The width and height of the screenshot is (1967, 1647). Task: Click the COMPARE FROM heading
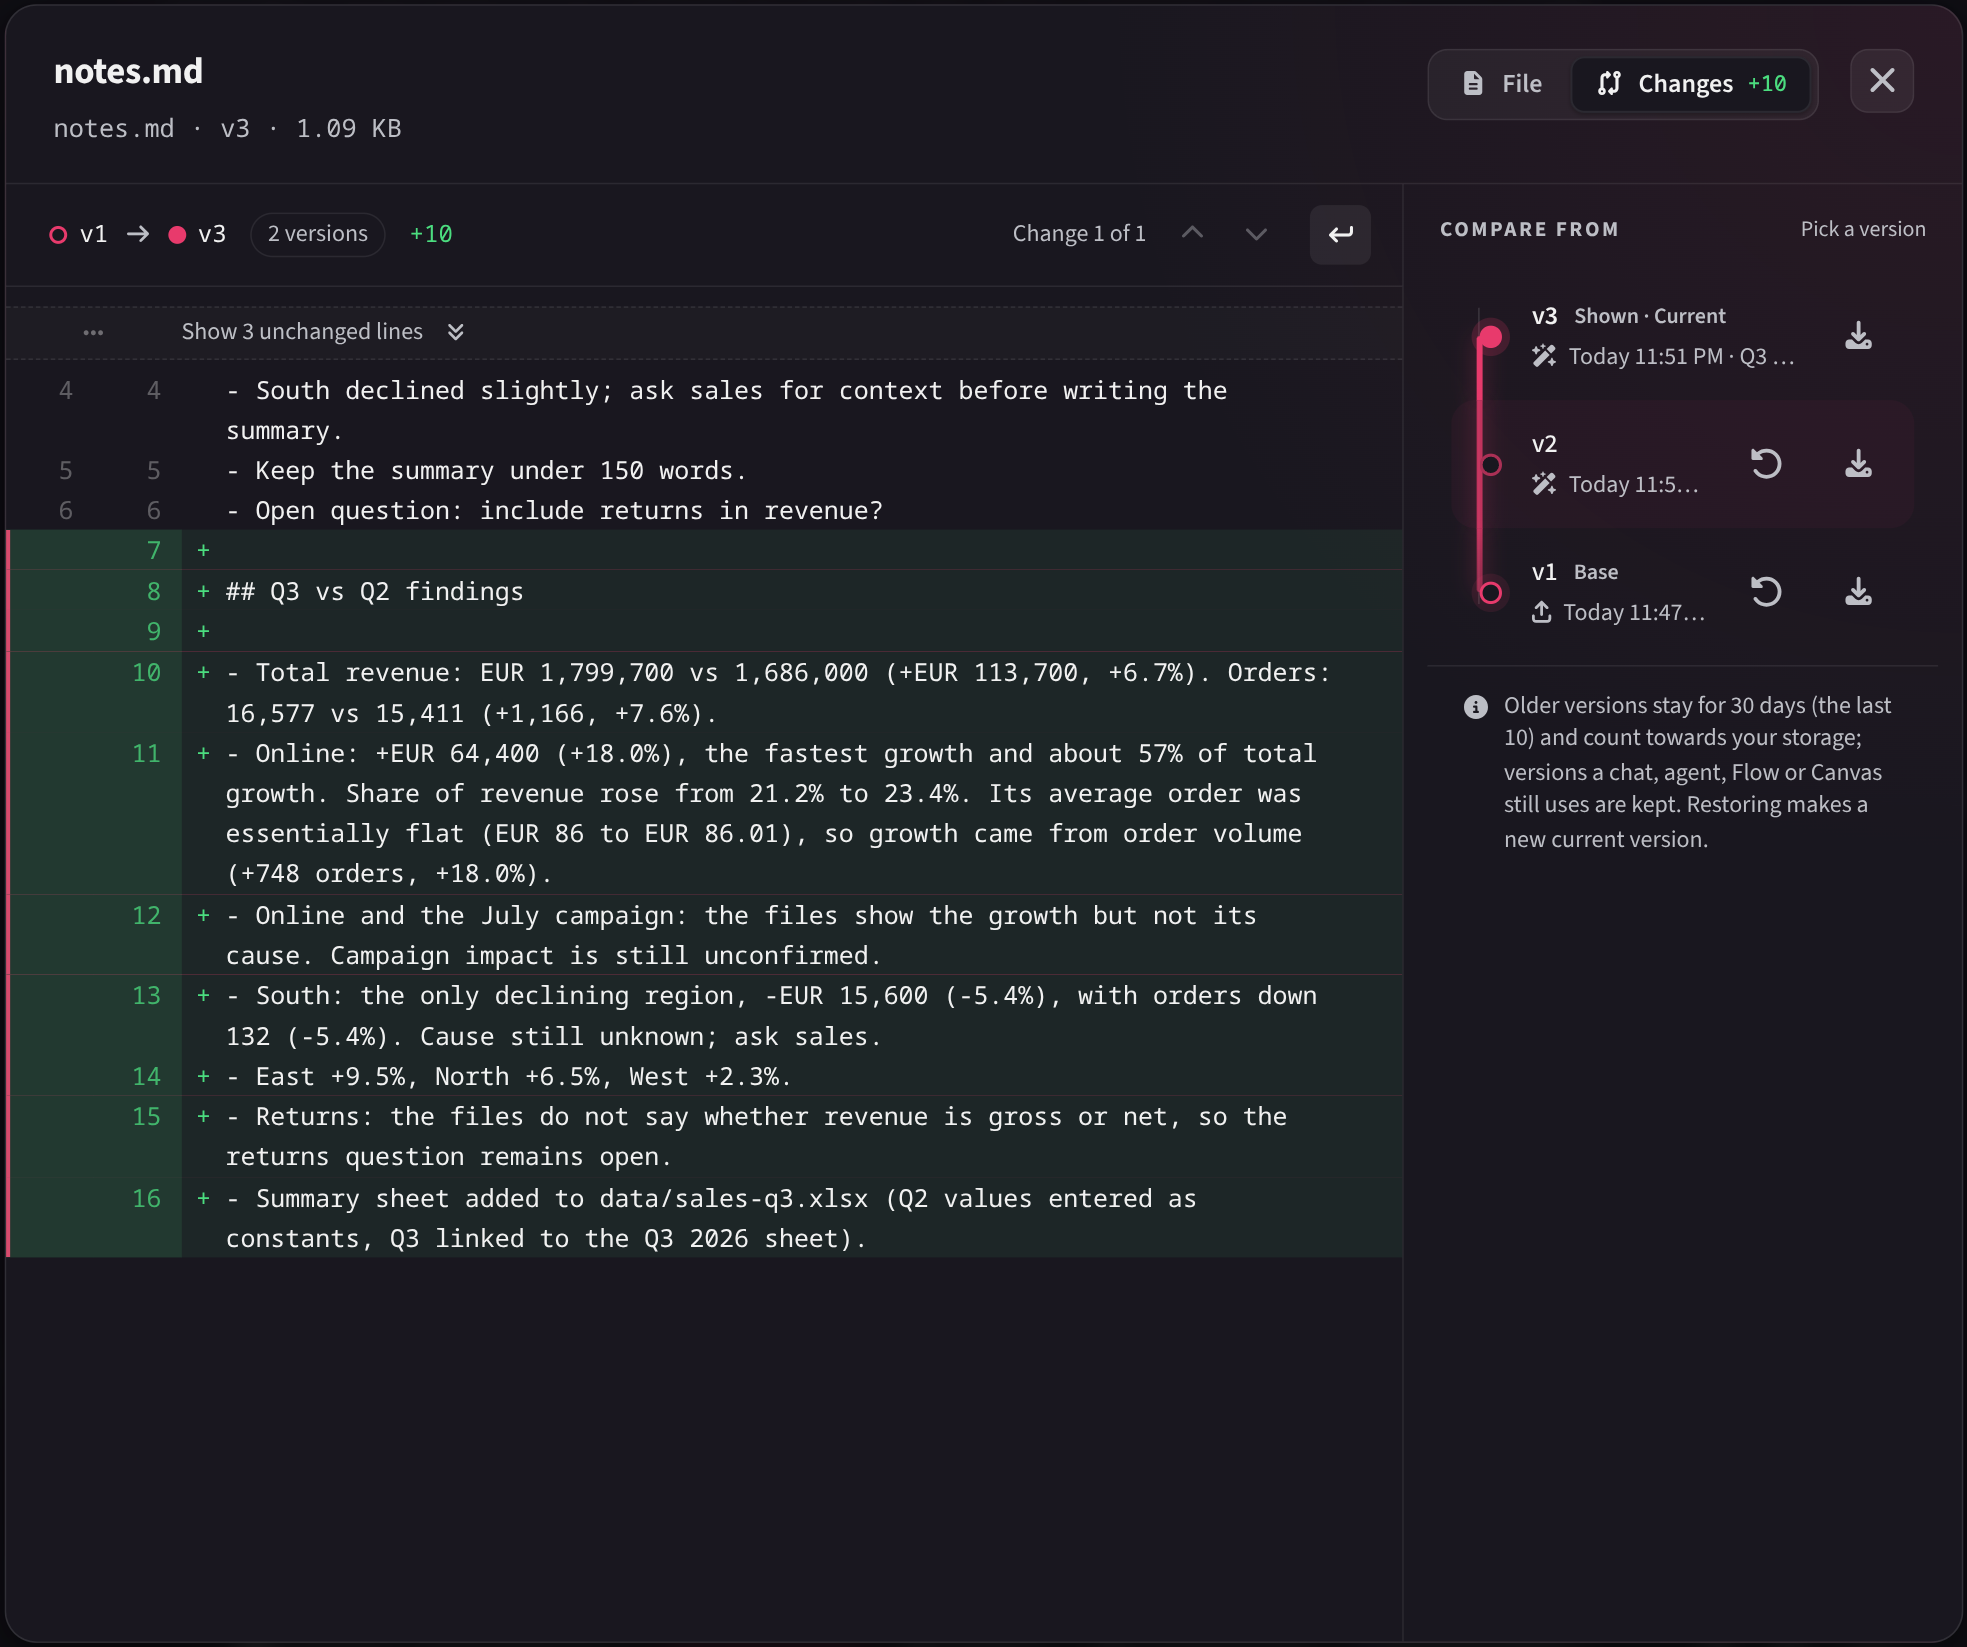(1529, 230)
